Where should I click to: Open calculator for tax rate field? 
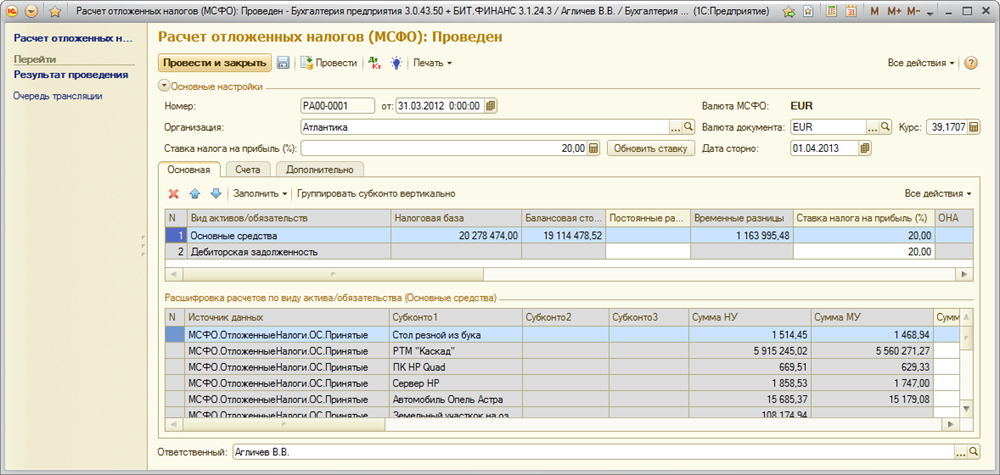(x=593, y=148)
